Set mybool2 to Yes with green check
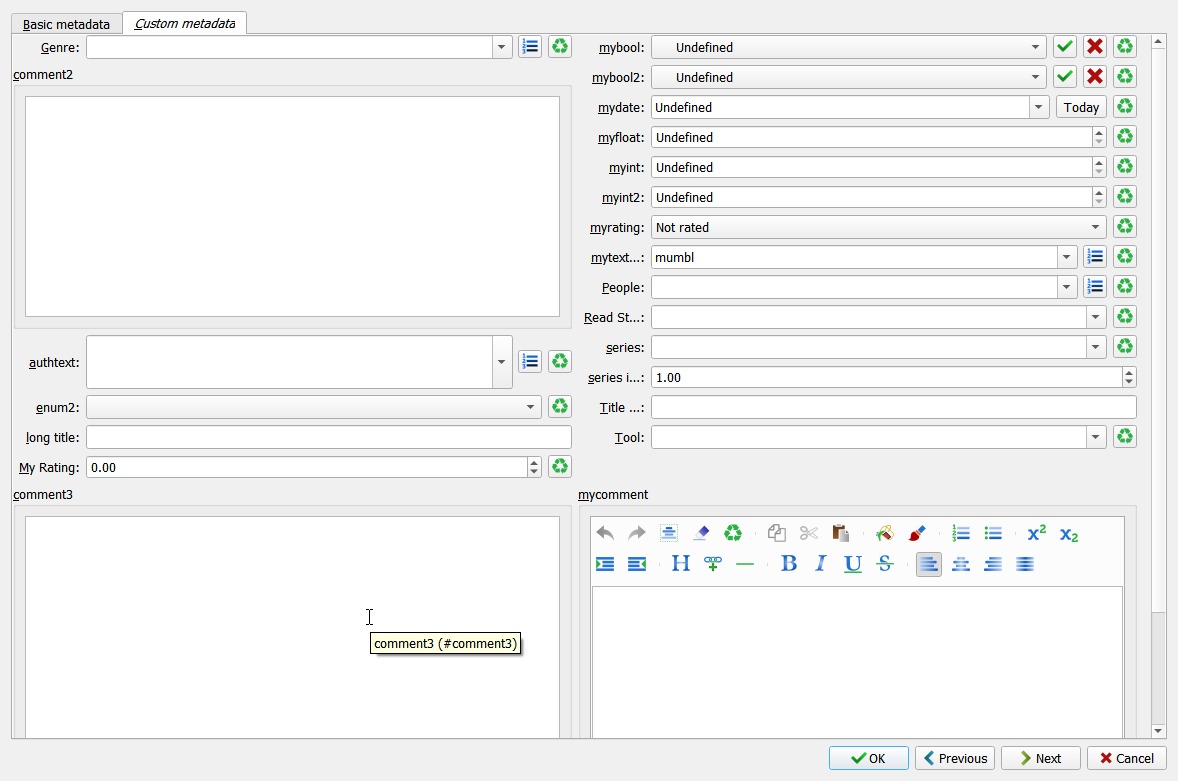 (1065, 77)
